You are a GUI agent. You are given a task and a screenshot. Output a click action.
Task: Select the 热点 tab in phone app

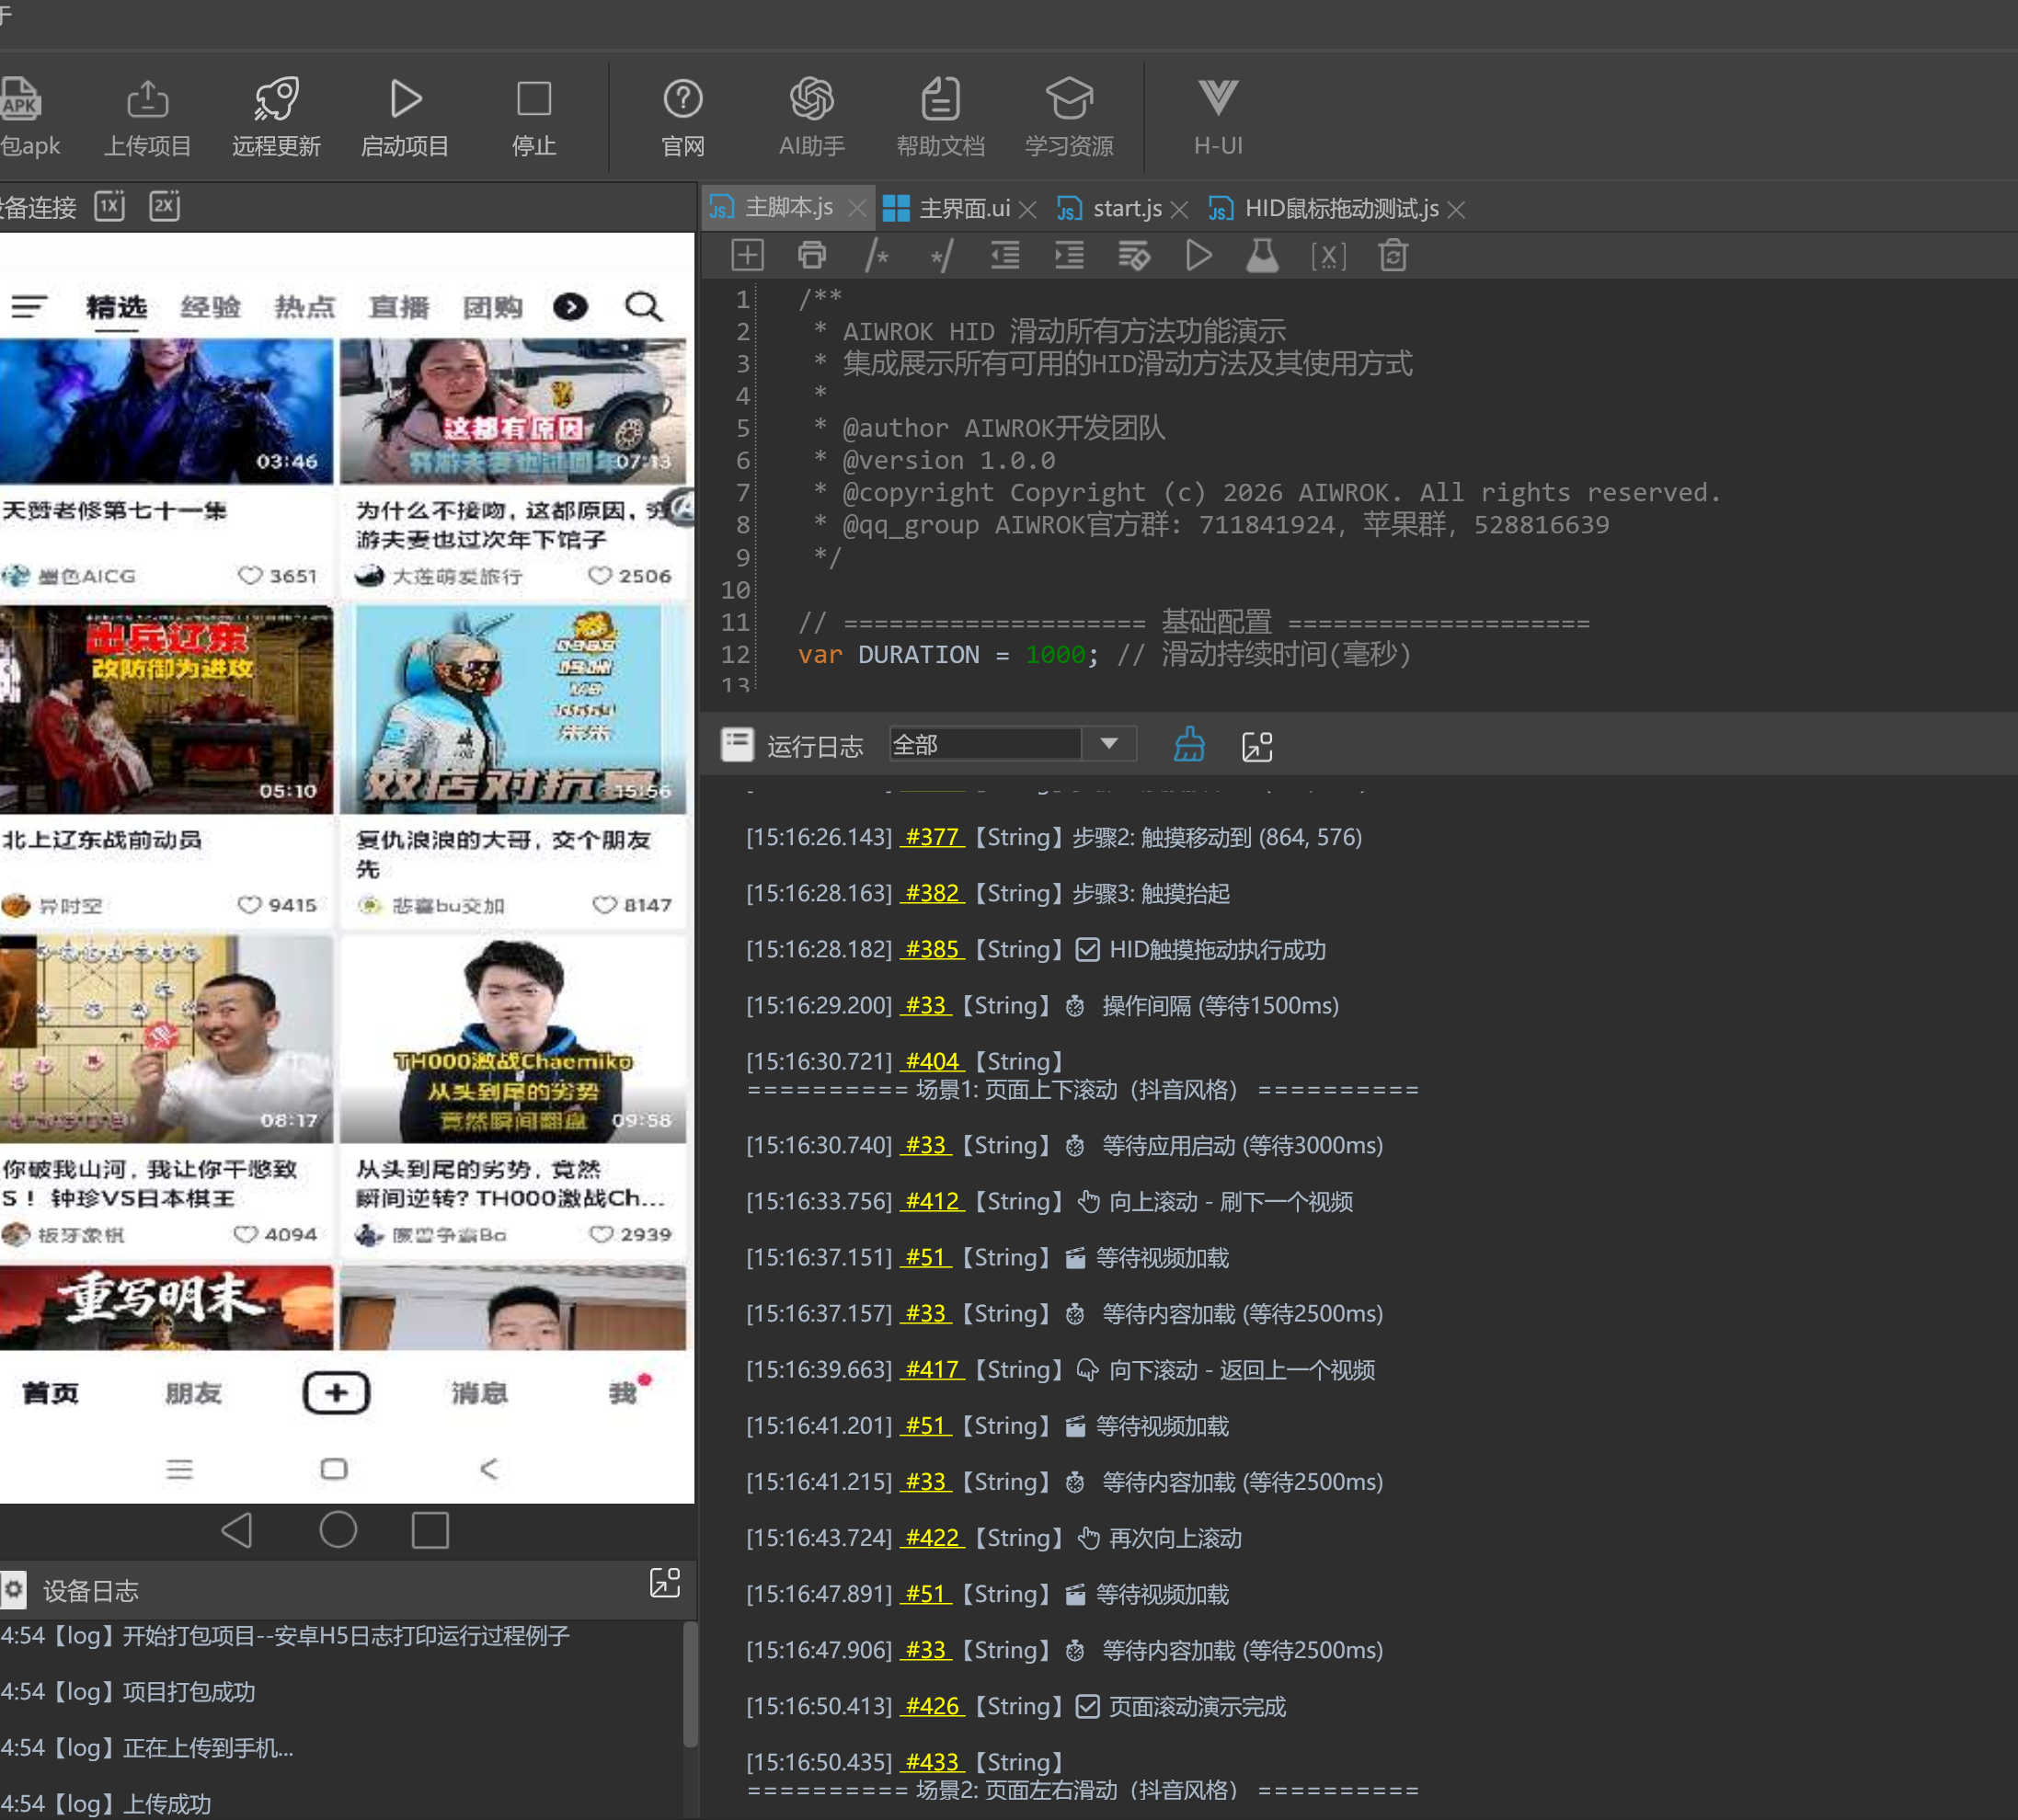pyautogui.click(x=304, y=307)
